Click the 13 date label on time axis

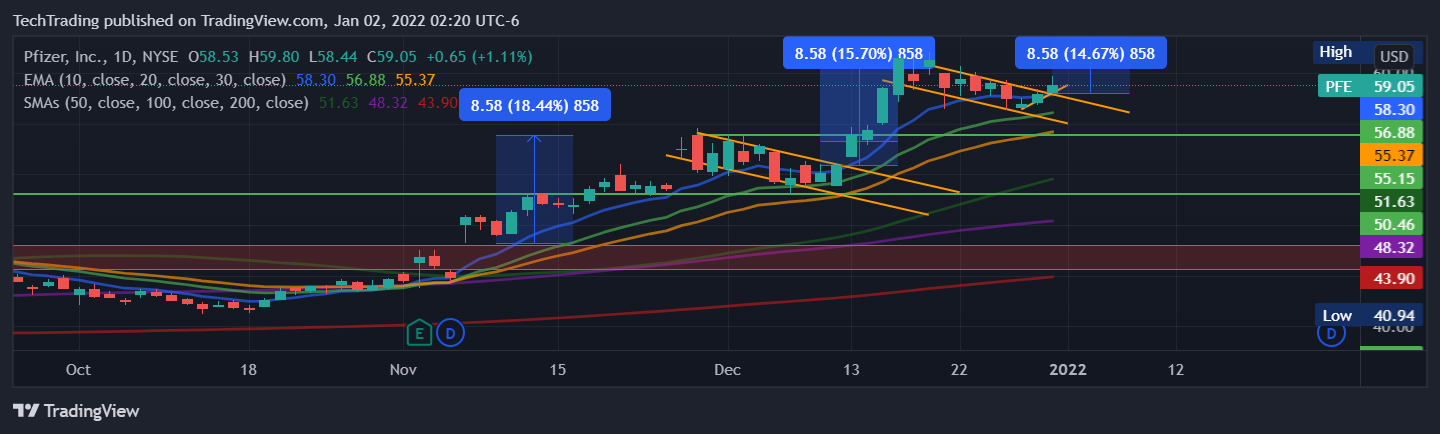point(851,369)
